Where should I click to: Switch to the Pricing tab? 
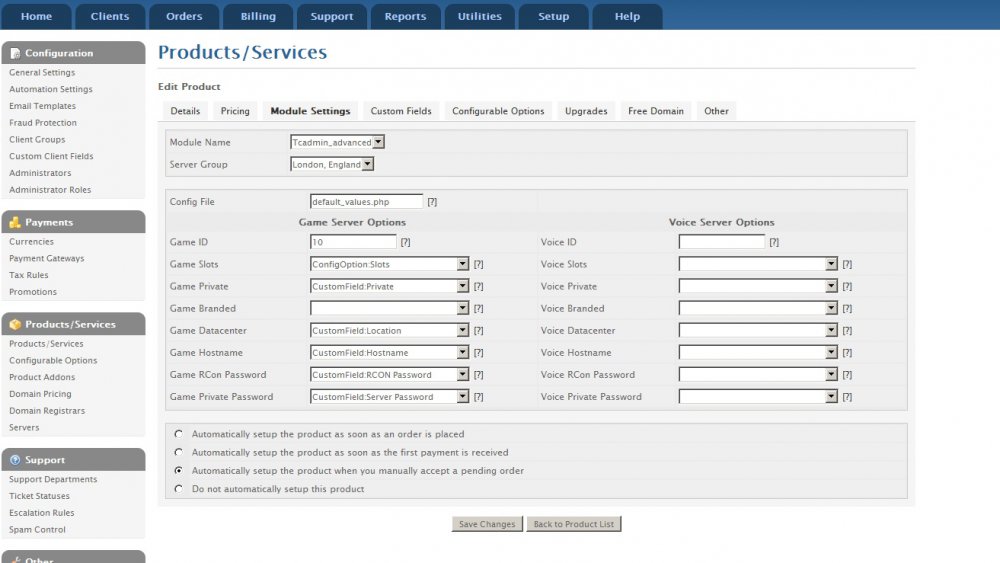[235, 111]
